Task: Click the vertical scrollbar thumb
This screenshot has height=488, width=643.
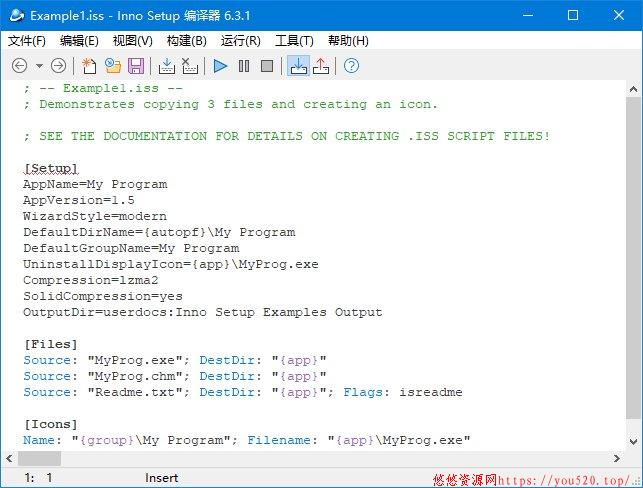Action: point(633,258)
